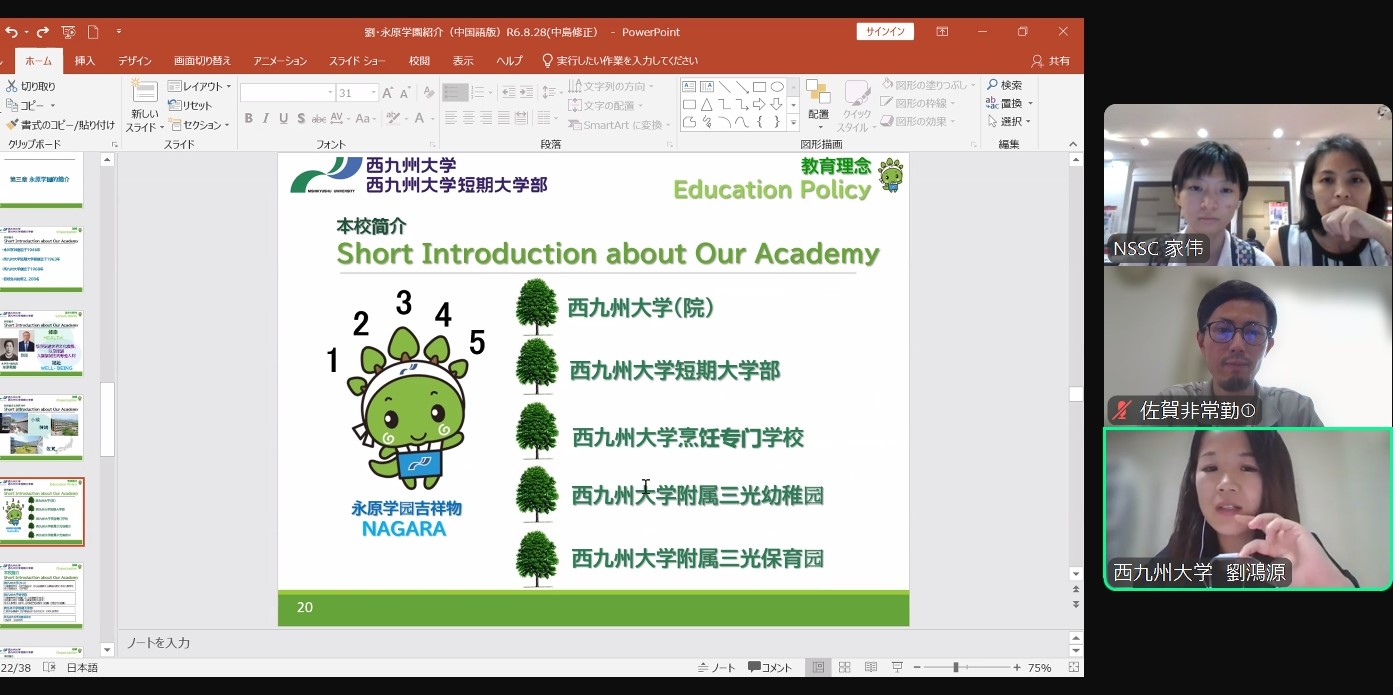Start slideshow from the status bar
Viewport: 1400px width, 695px height.
pyautogui.click(x=897, y=668)
